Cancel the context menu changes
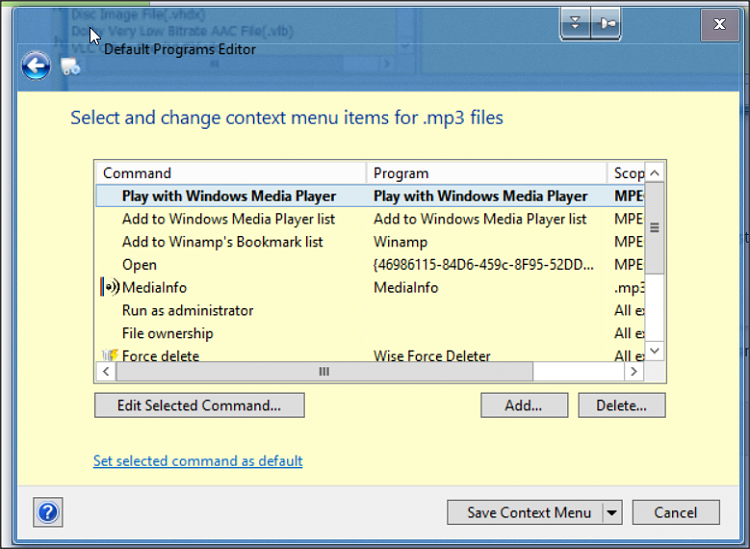This screenshot has height=549, width=750. (x=675, y=513)
